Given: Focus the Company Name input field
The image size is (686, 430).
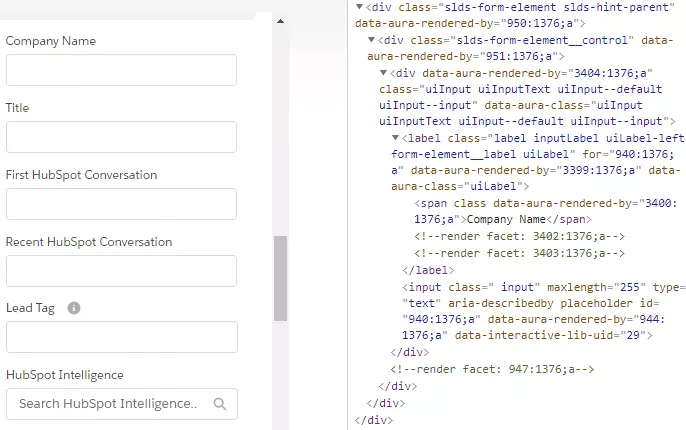Looking at the screenshot, I should point(121,70).
